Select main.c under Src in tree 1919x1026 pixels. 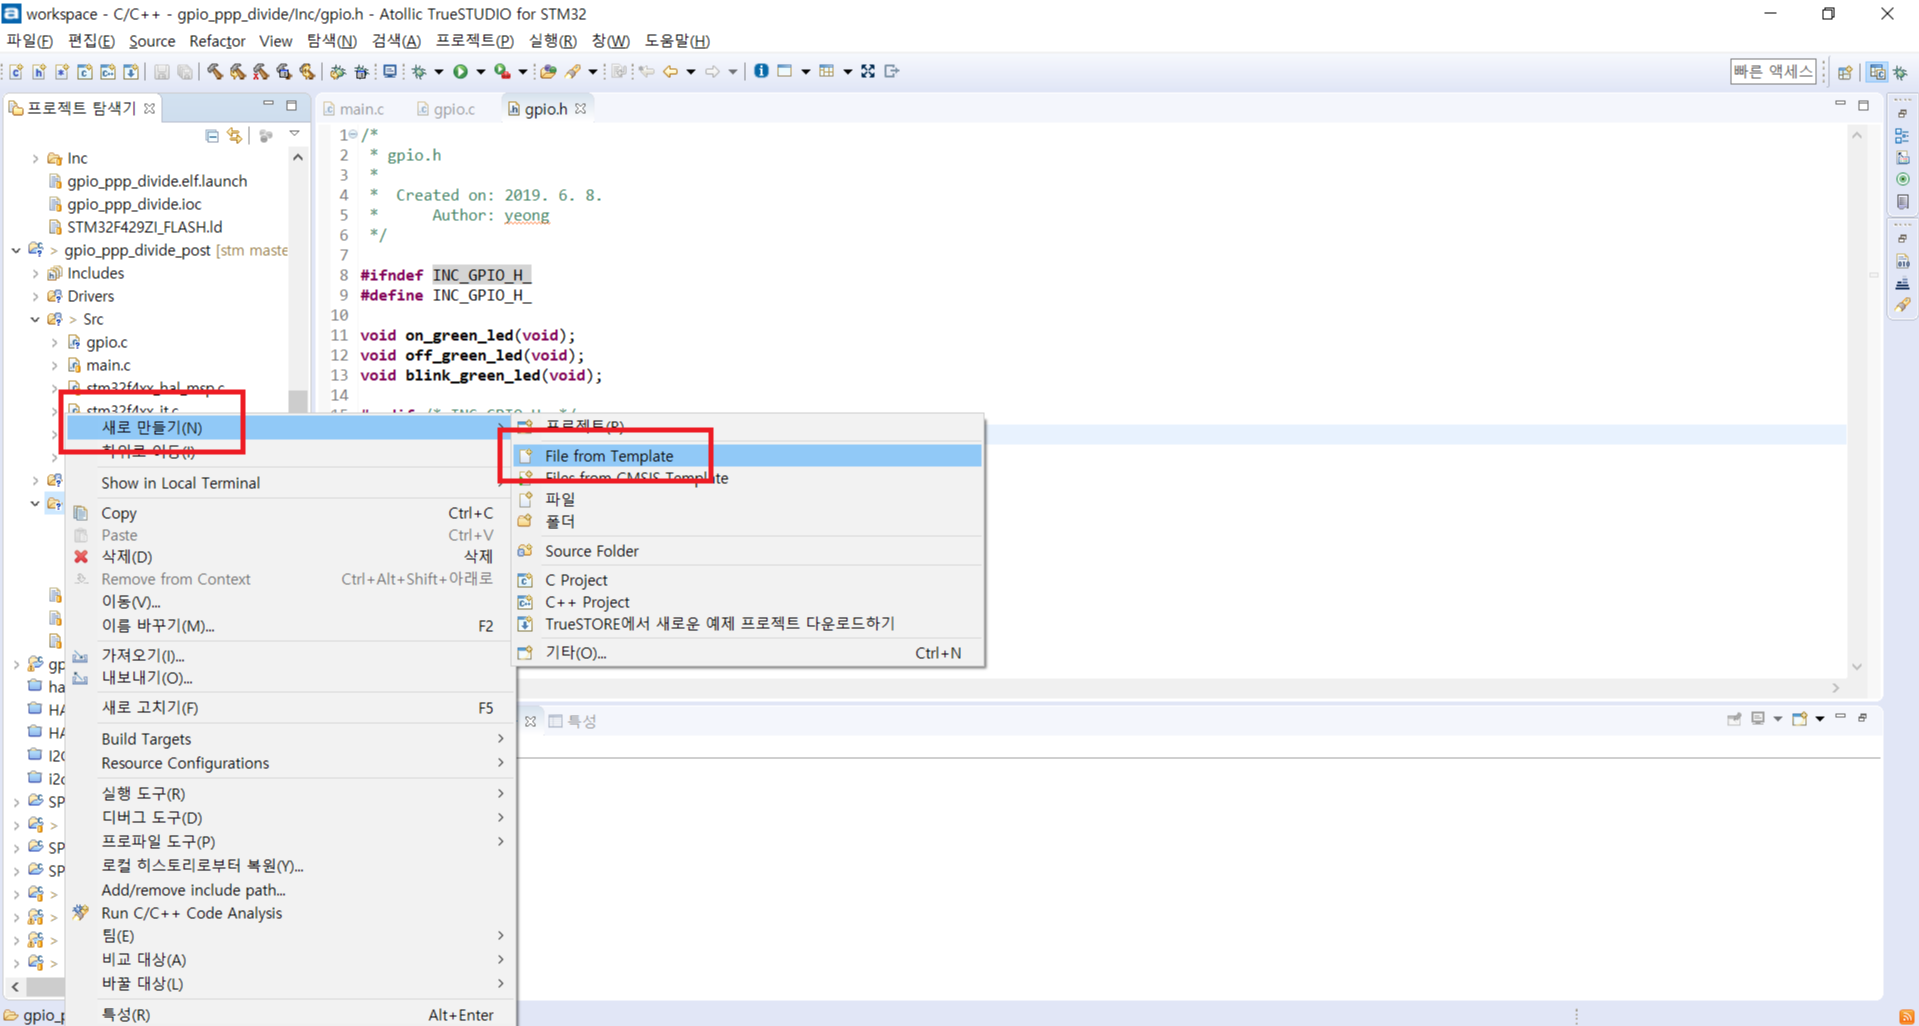[x=108, y=365]
